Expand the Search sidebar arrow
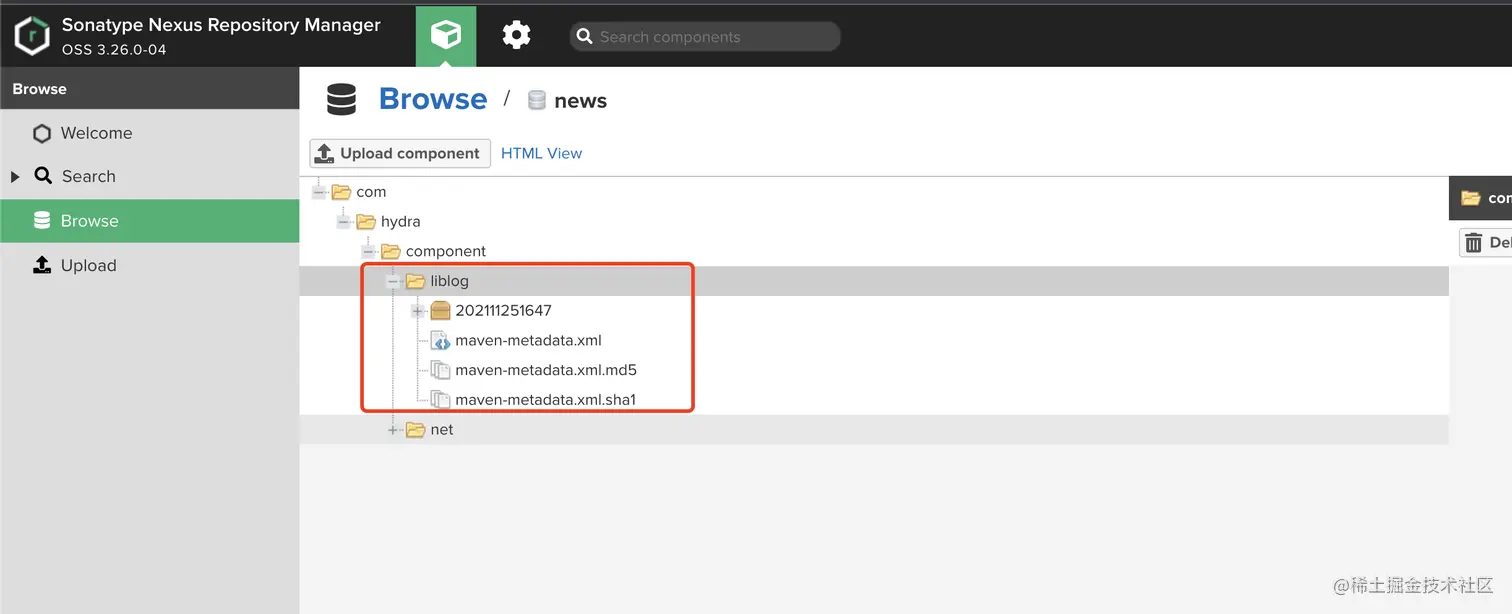The height and width of the screenshot is (614, 1512). [x=15, y=177]
